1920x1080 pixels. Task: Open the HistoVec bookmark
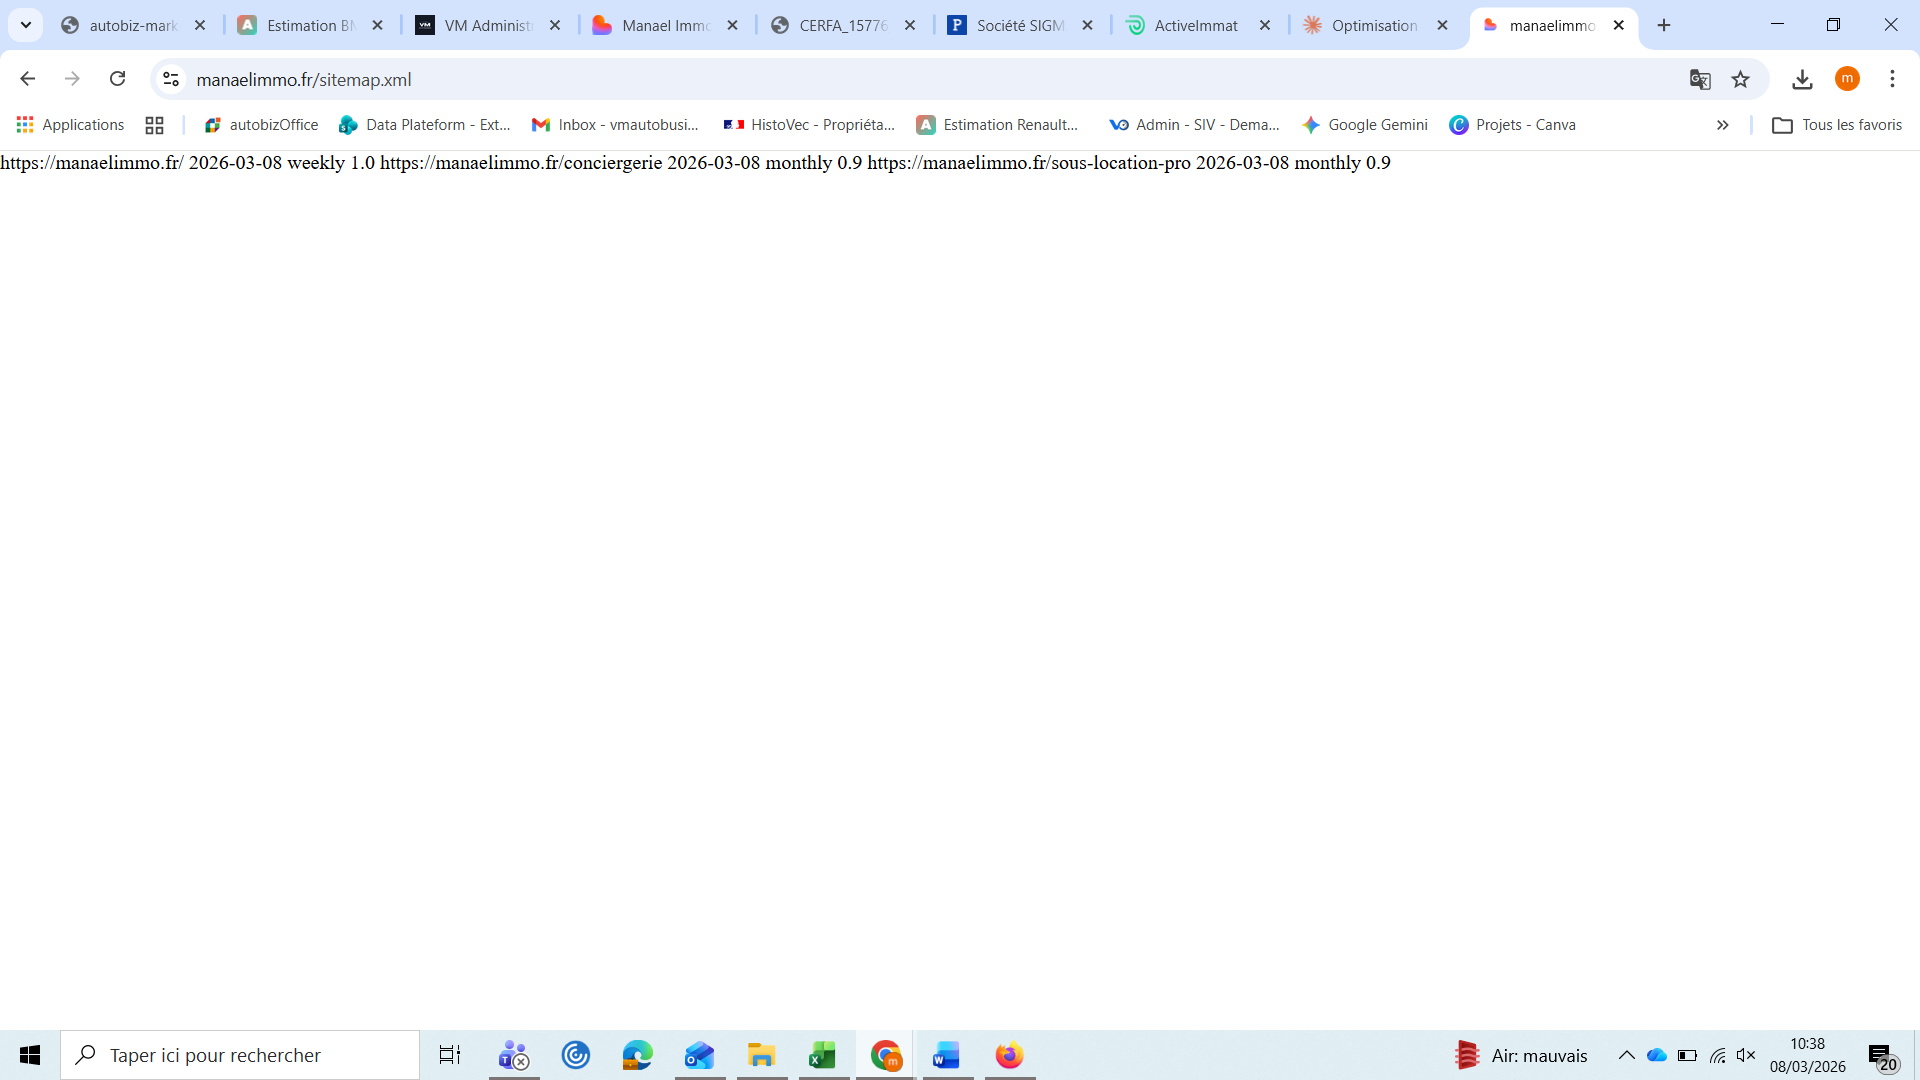pyautogui.click(x=809, y=125)
